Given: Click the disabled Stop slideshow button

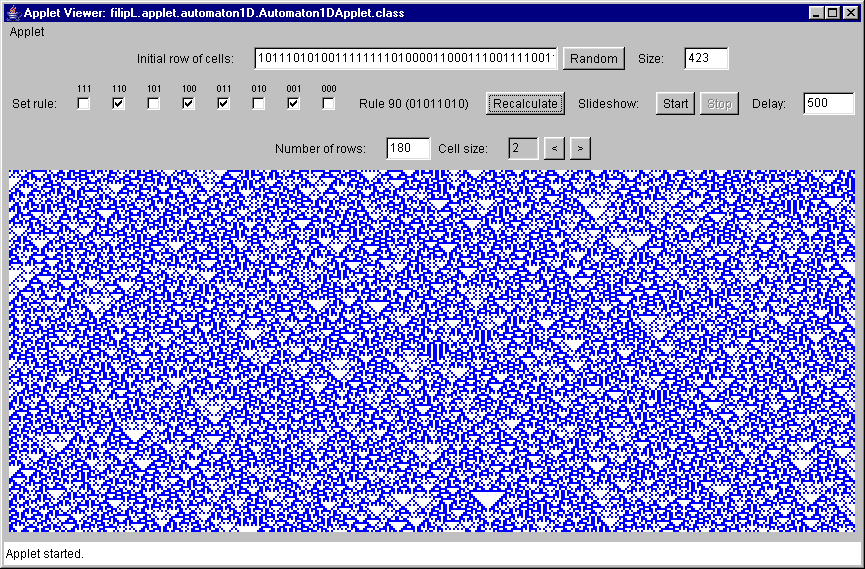Looking at the screenshot, I should point(719,103).
